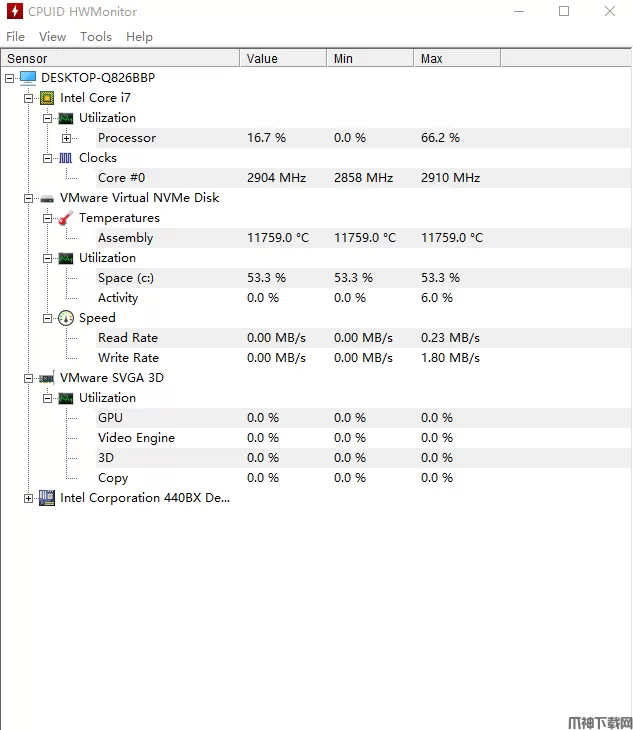Select the Write Rate sensor row
The height and width of the screenshot is (730, 633).
(128, 358)
